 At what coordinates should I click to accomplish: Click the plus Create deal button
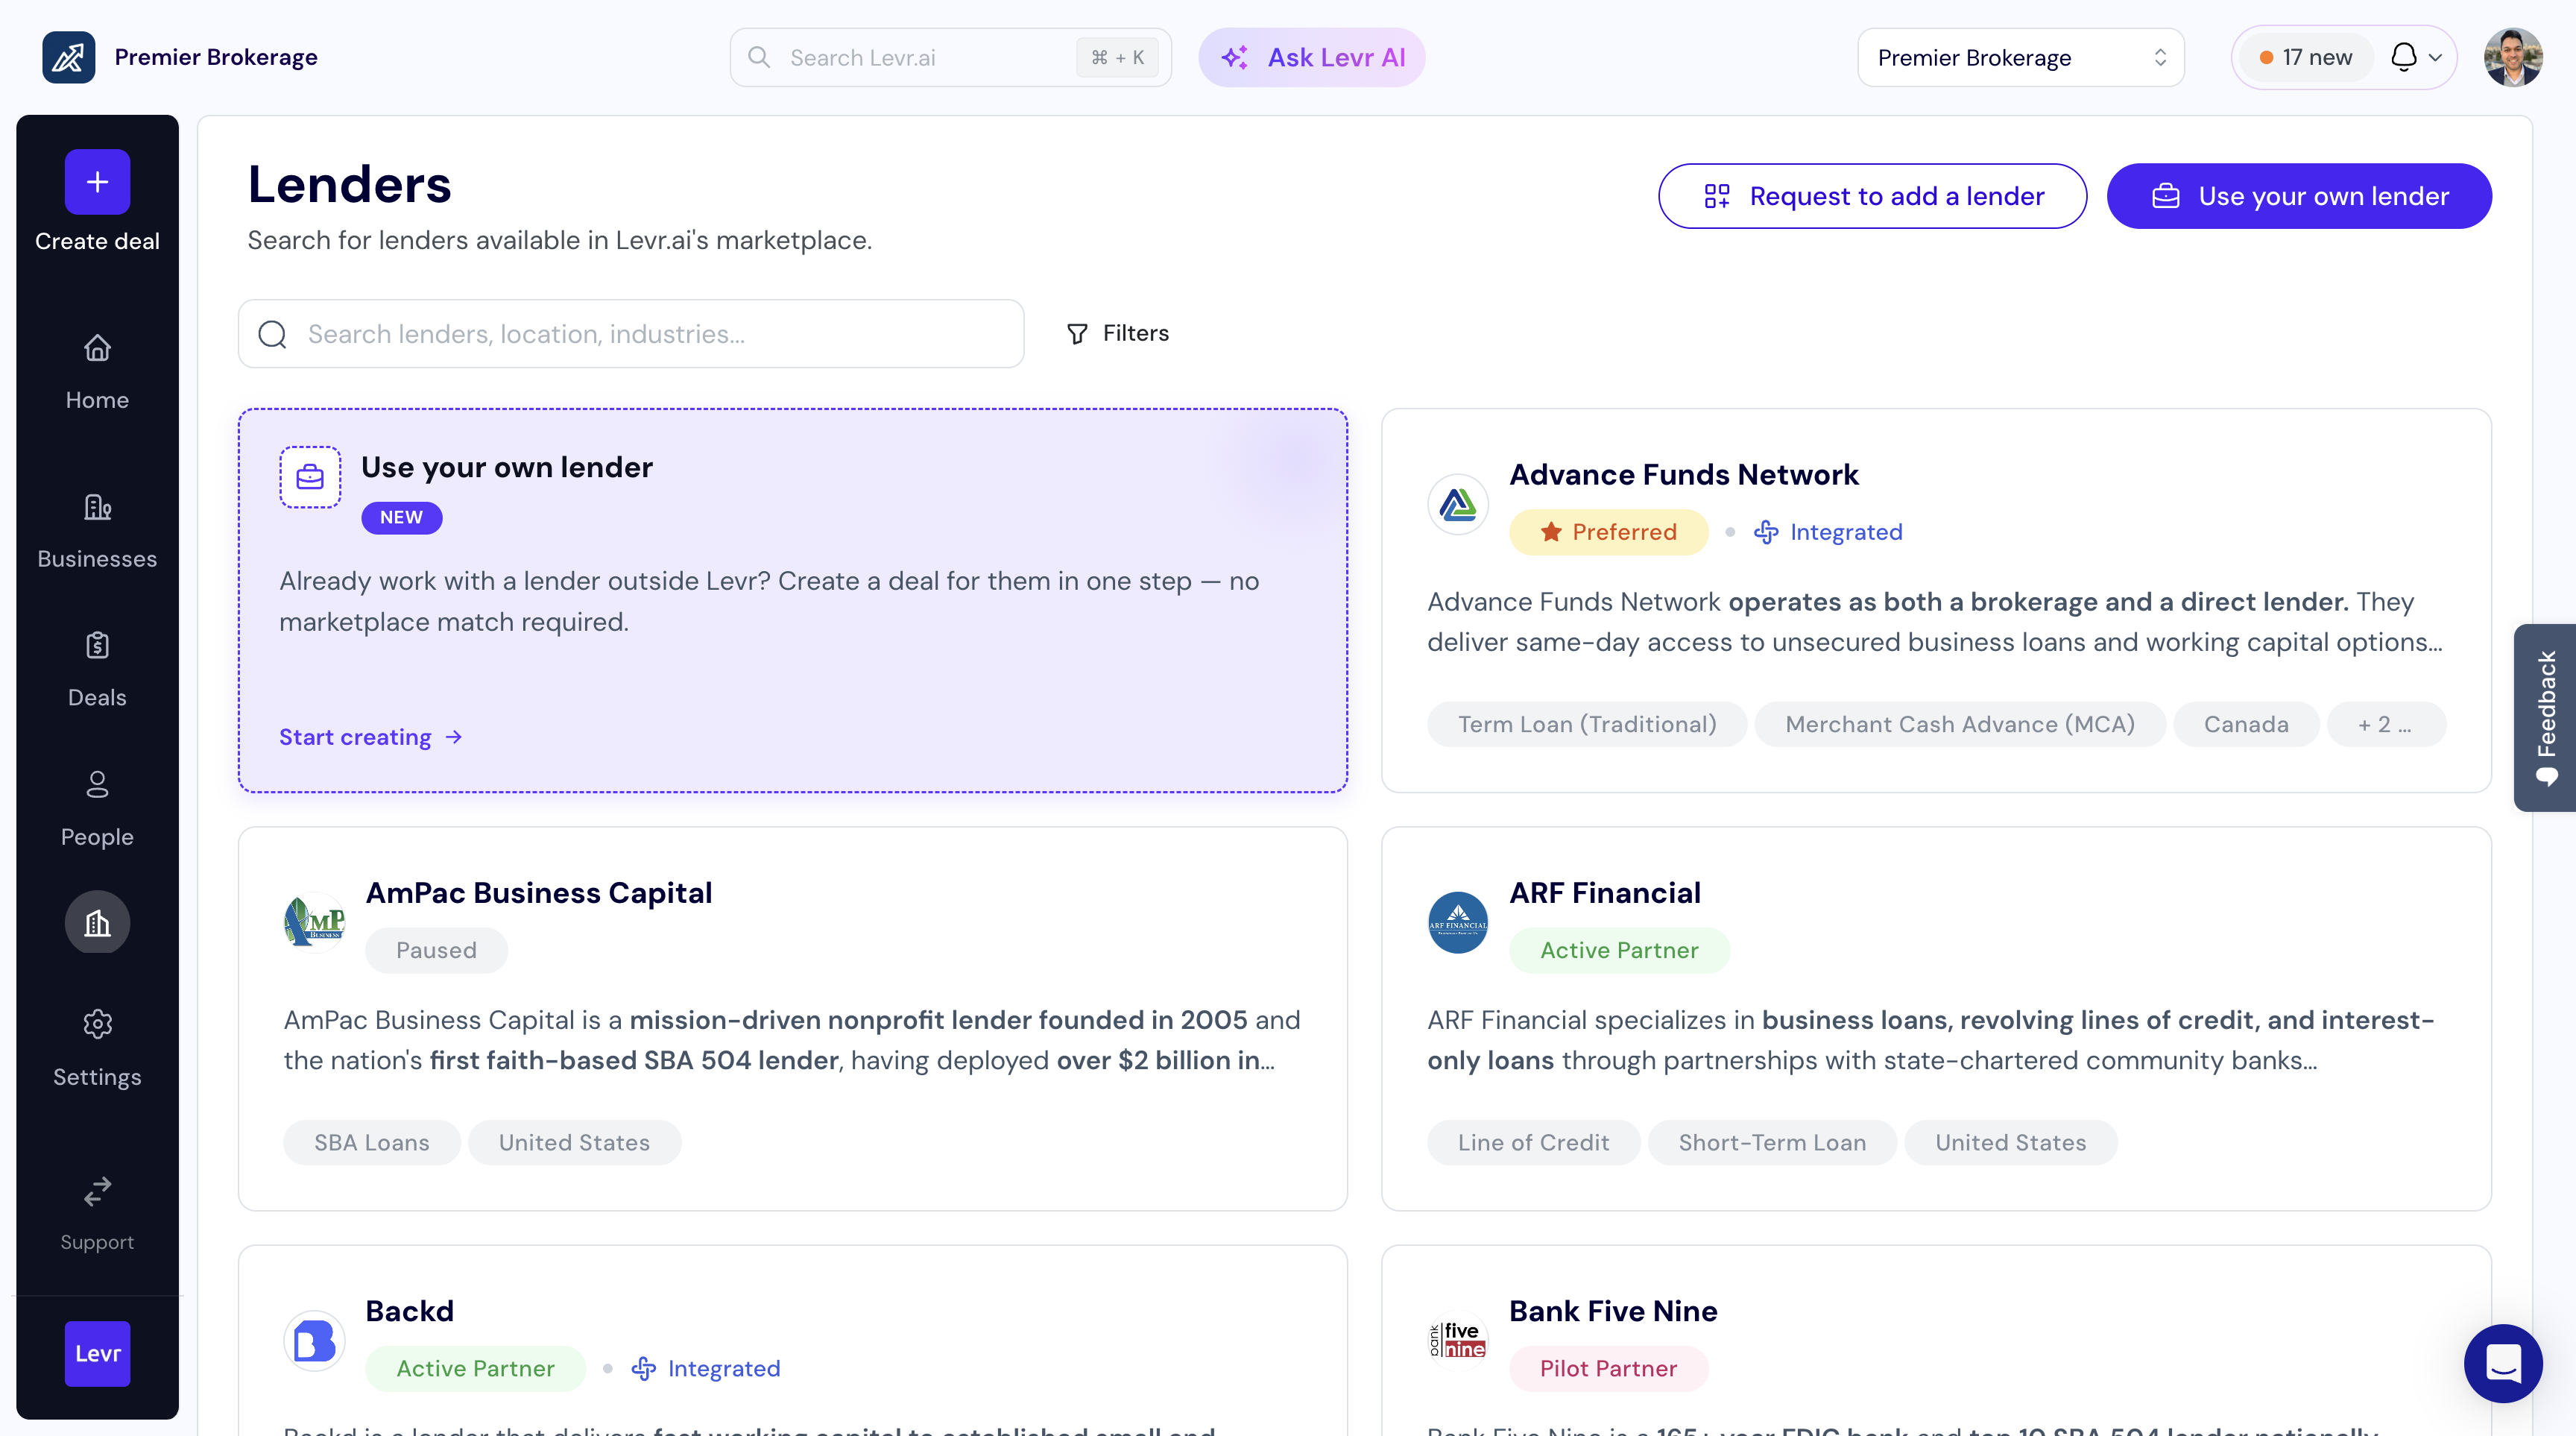point(97,182)
